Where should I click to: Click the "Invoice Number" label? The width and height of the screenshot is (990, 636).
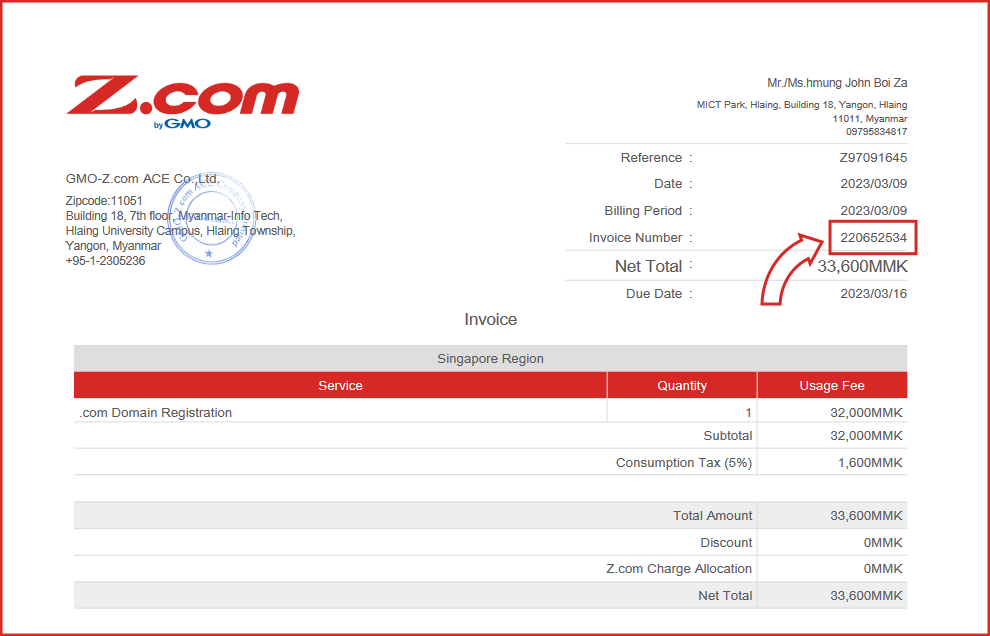635,238
